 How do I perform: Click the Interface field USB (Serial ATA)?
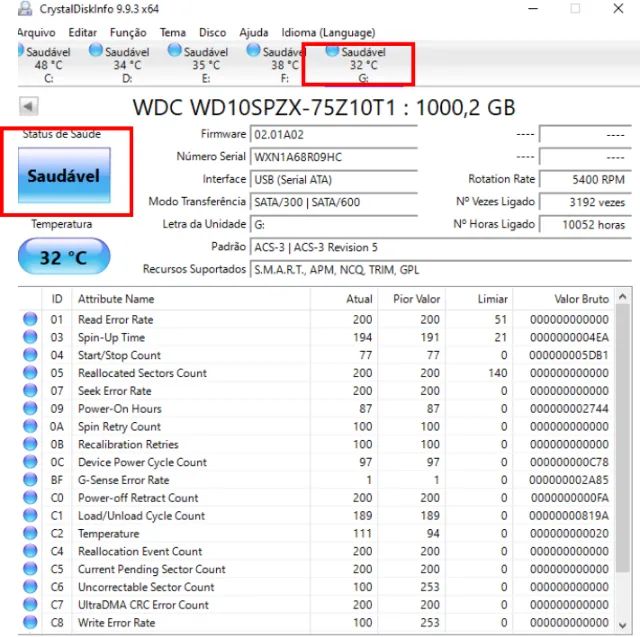[x=333, y=179]
